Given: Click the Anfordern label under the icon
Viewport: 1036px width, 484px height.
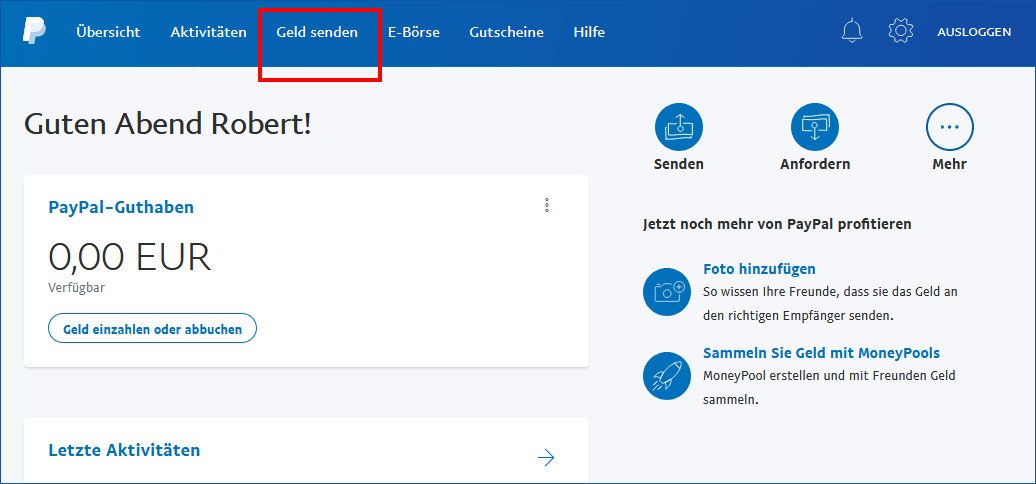Looking at the screenshot, I should coord(815,164).
